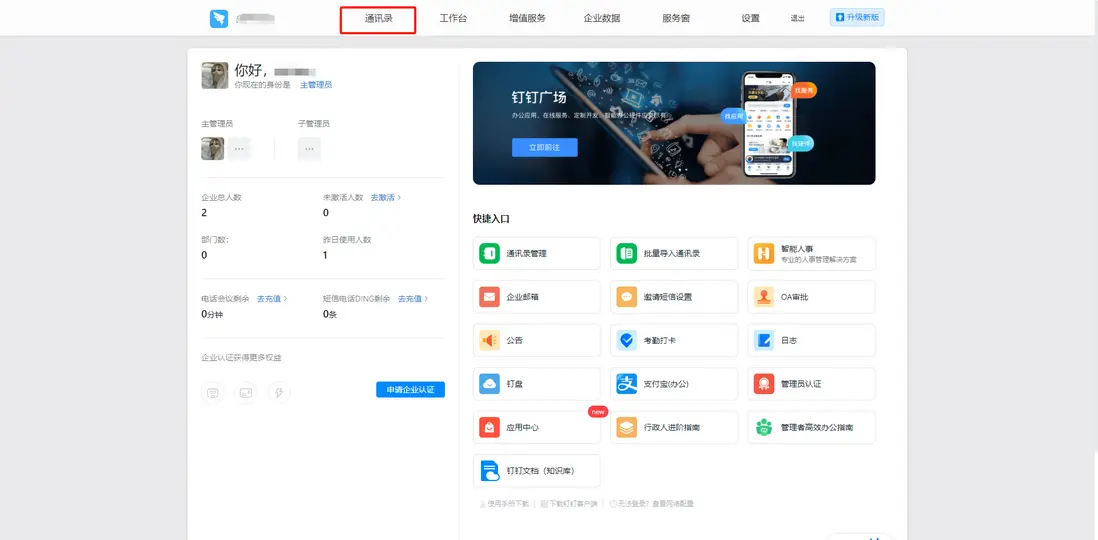Click 无法登录？查看网络配置 link
The image size is (1098, 540).
pos(651,504)
